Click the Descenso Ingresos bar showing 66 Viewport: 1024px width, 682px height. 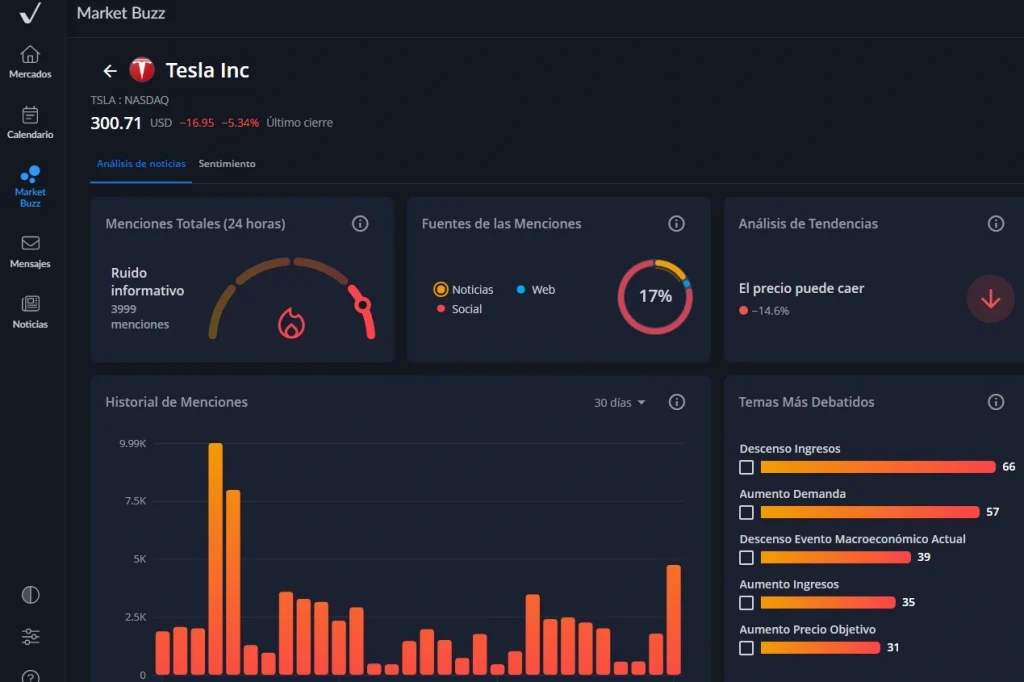click(878, 467)
